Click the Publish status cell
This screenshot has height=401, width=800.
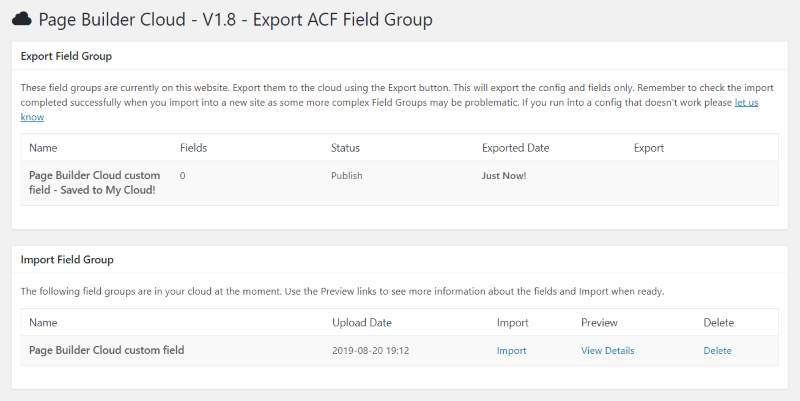coord(346,176)
